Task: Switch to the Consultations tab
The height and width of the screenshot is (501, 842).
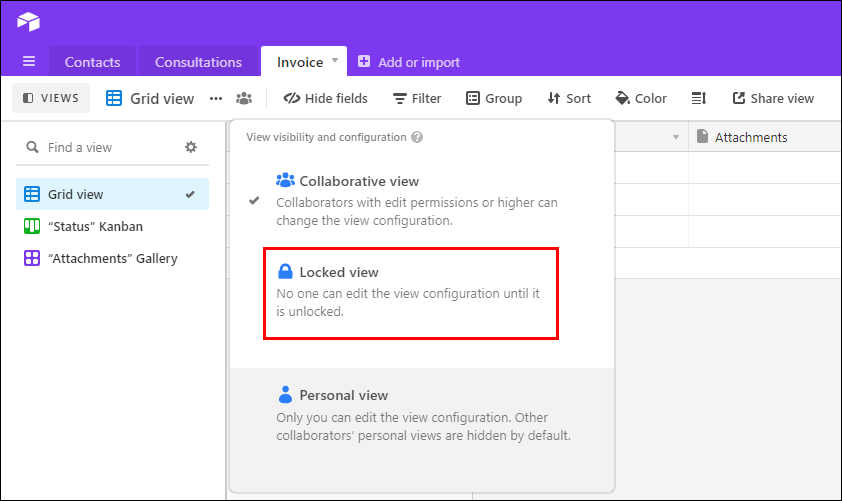Action: pyautogui.click(x=198, y=62)
